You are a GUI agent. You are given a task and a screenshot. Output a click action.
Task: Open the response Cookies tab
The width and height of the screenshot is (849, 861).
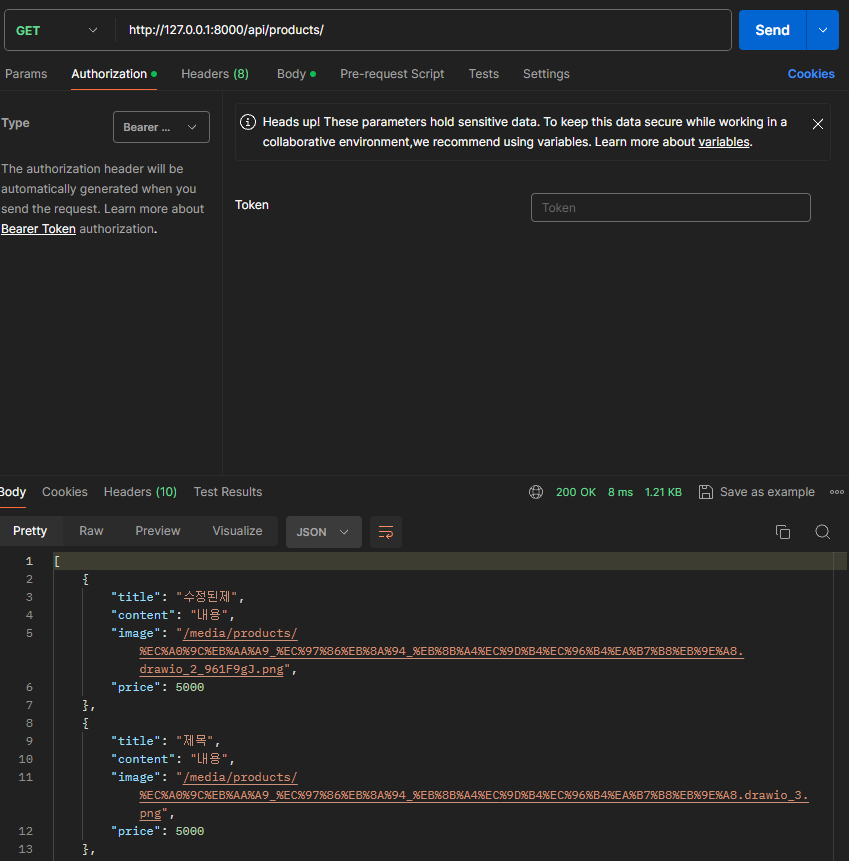pos(65,492)
